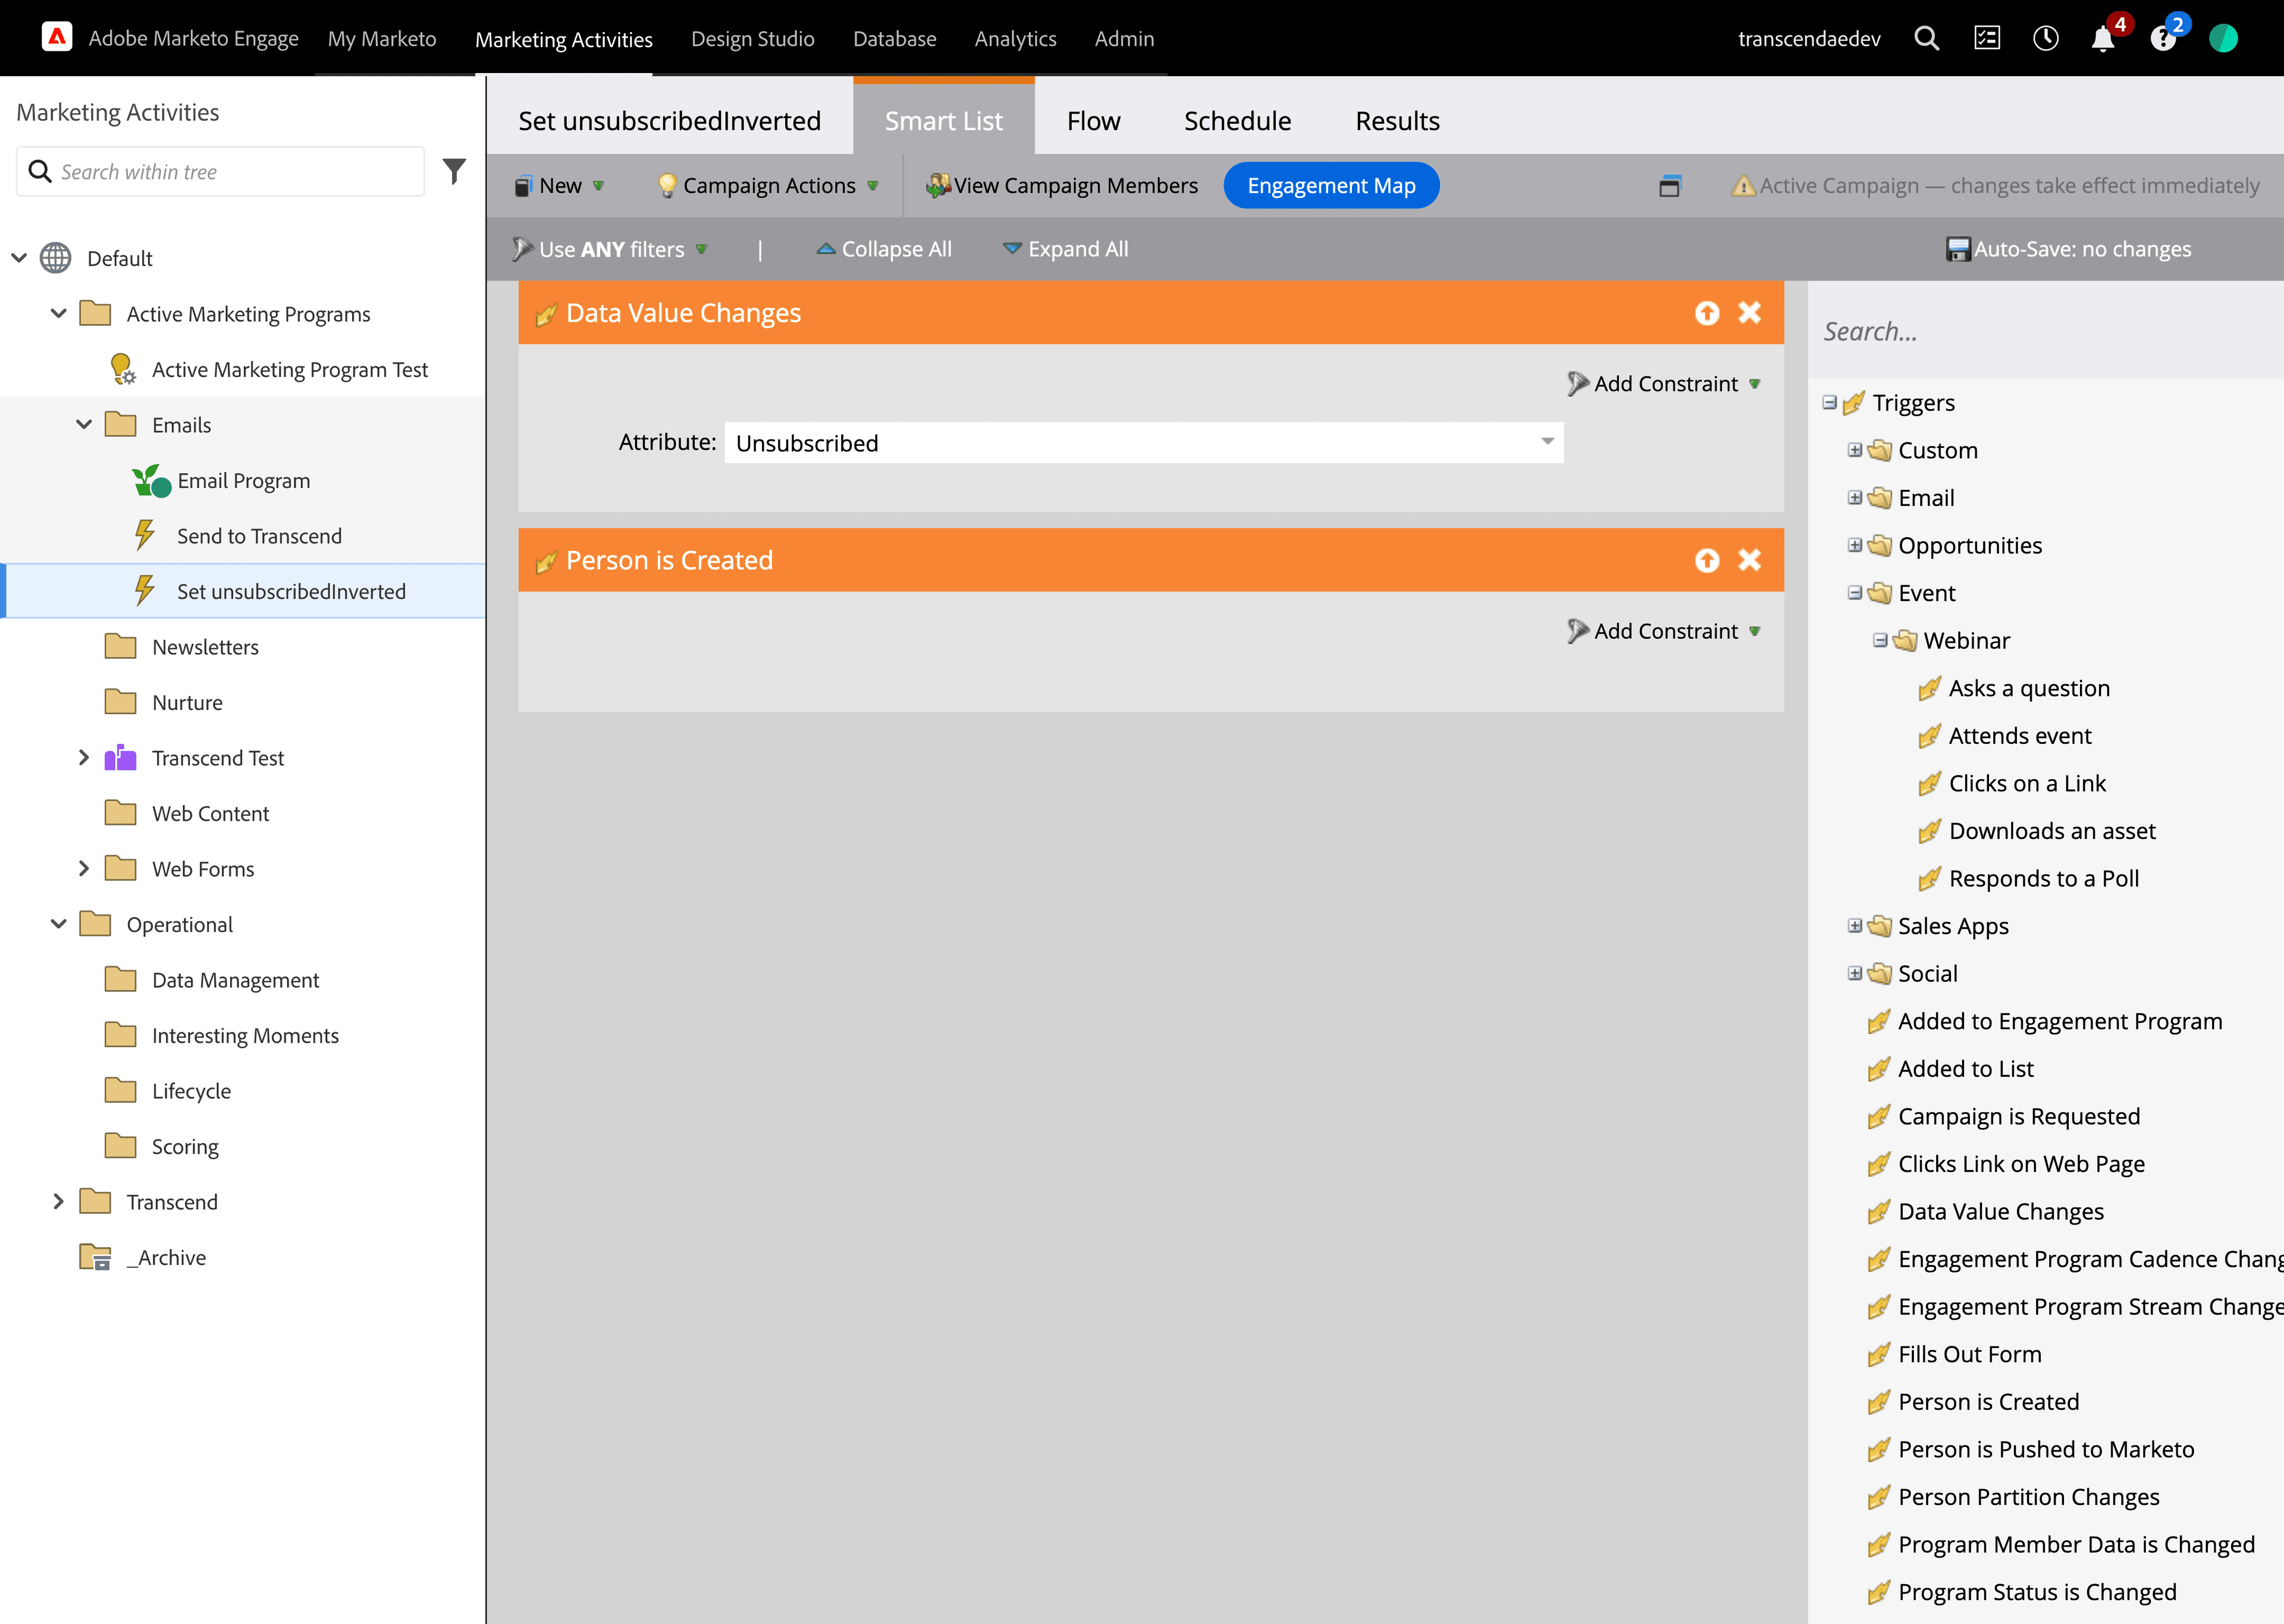
Task: Move the Person is Created trigger up
Action: (x=1707, y=560)
